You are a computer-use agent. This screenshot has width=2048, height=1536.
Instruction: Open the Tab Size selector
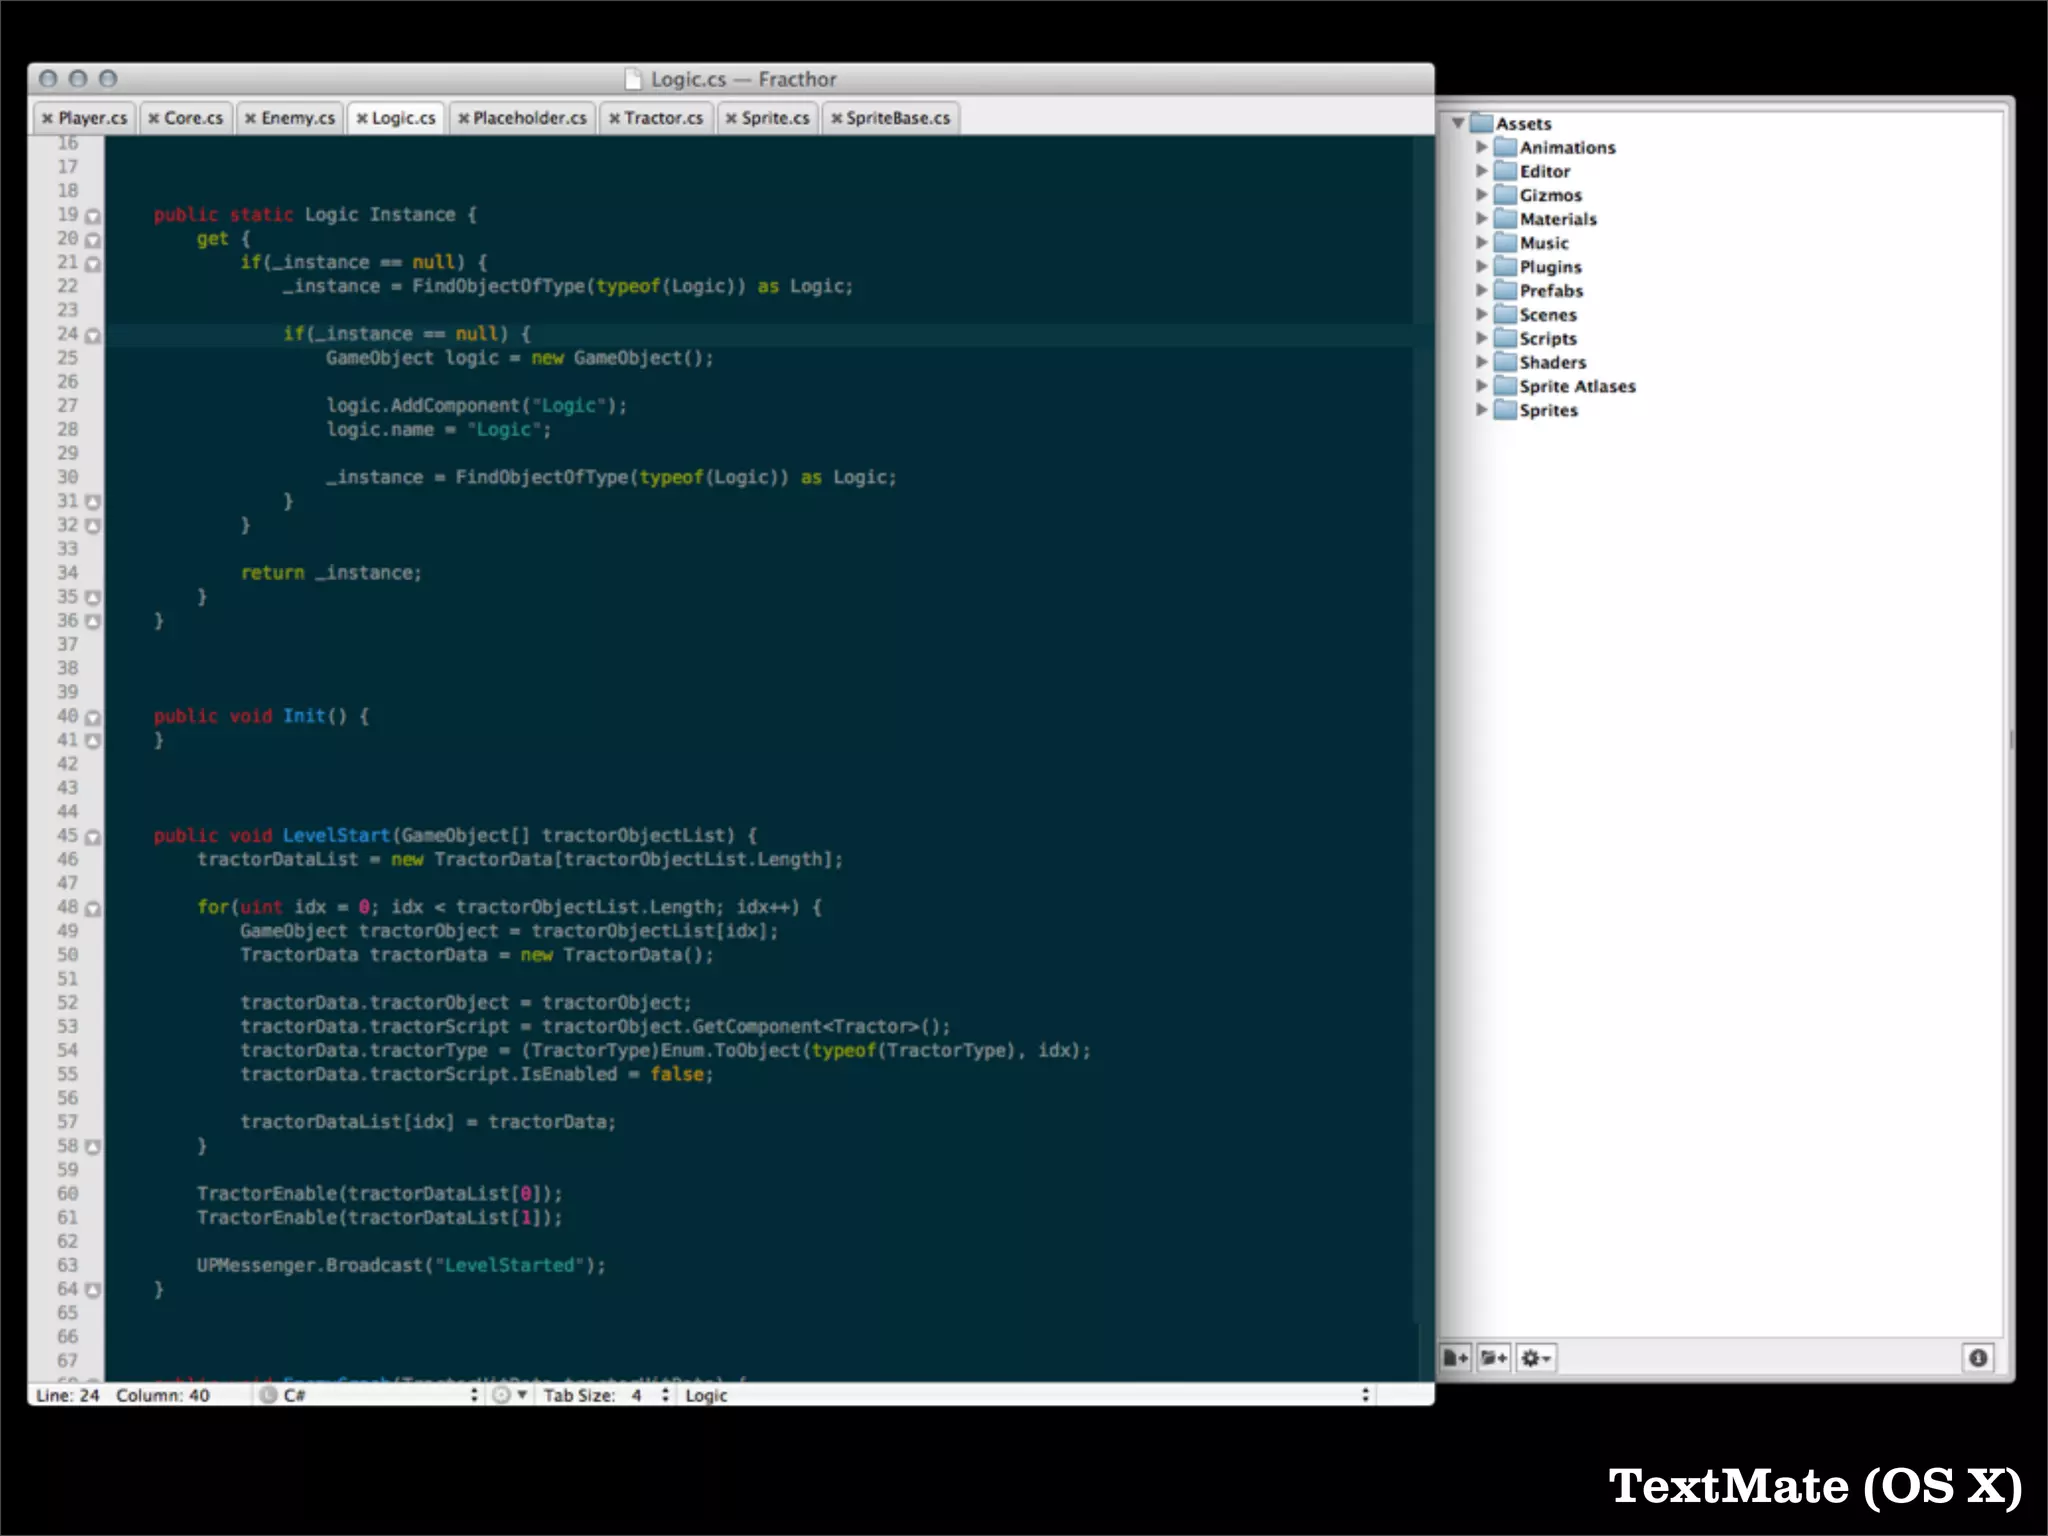point(606,1395)
